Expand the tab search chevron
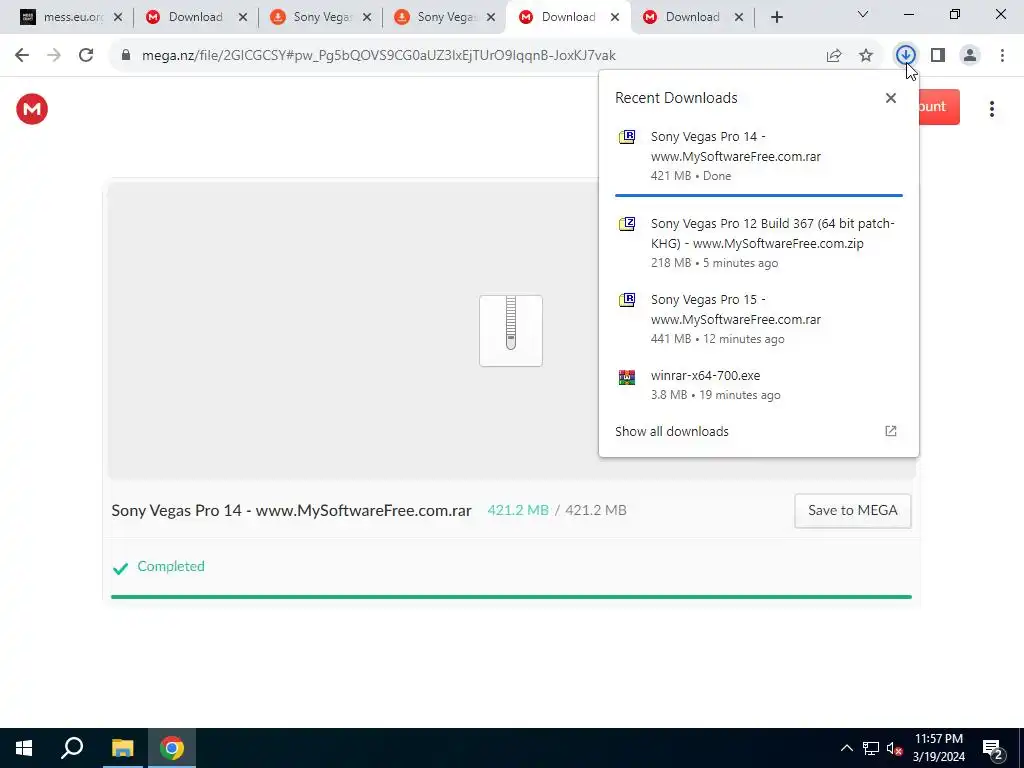Viewport: 1024px width, 768px height. [x=863, y=14]
